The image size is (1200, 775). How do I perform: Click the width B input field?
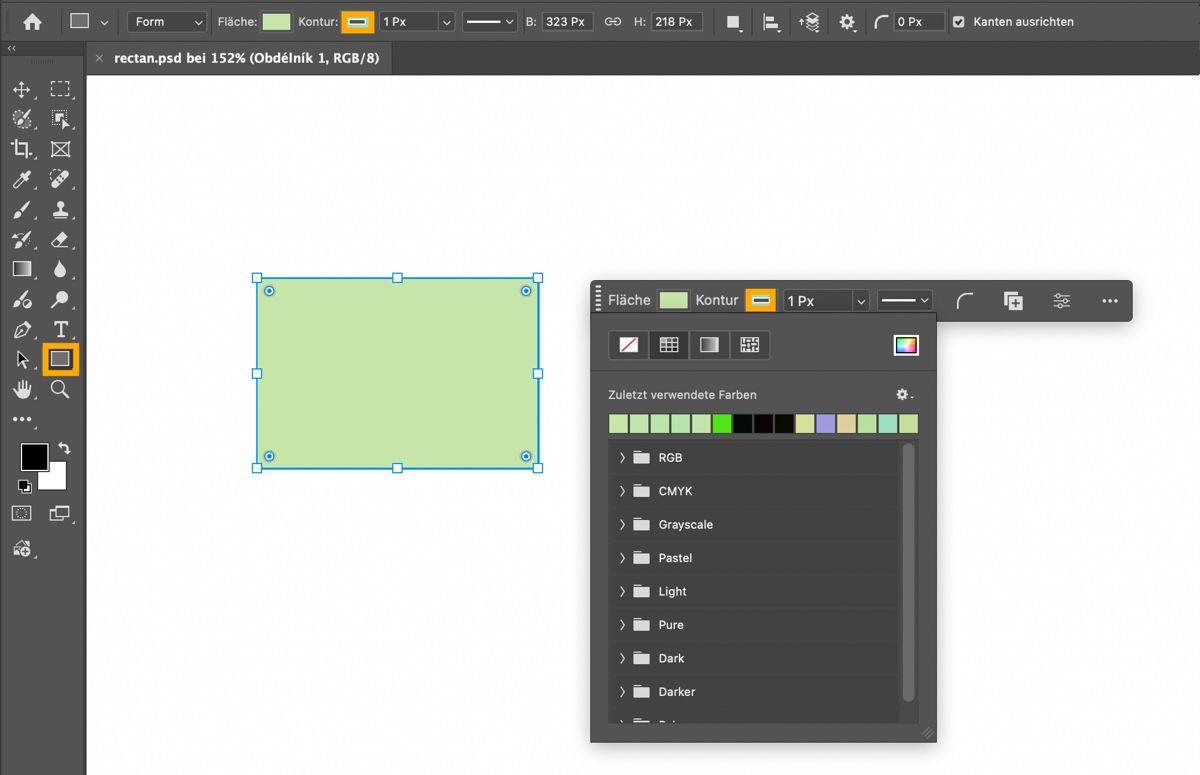point(568,22)
